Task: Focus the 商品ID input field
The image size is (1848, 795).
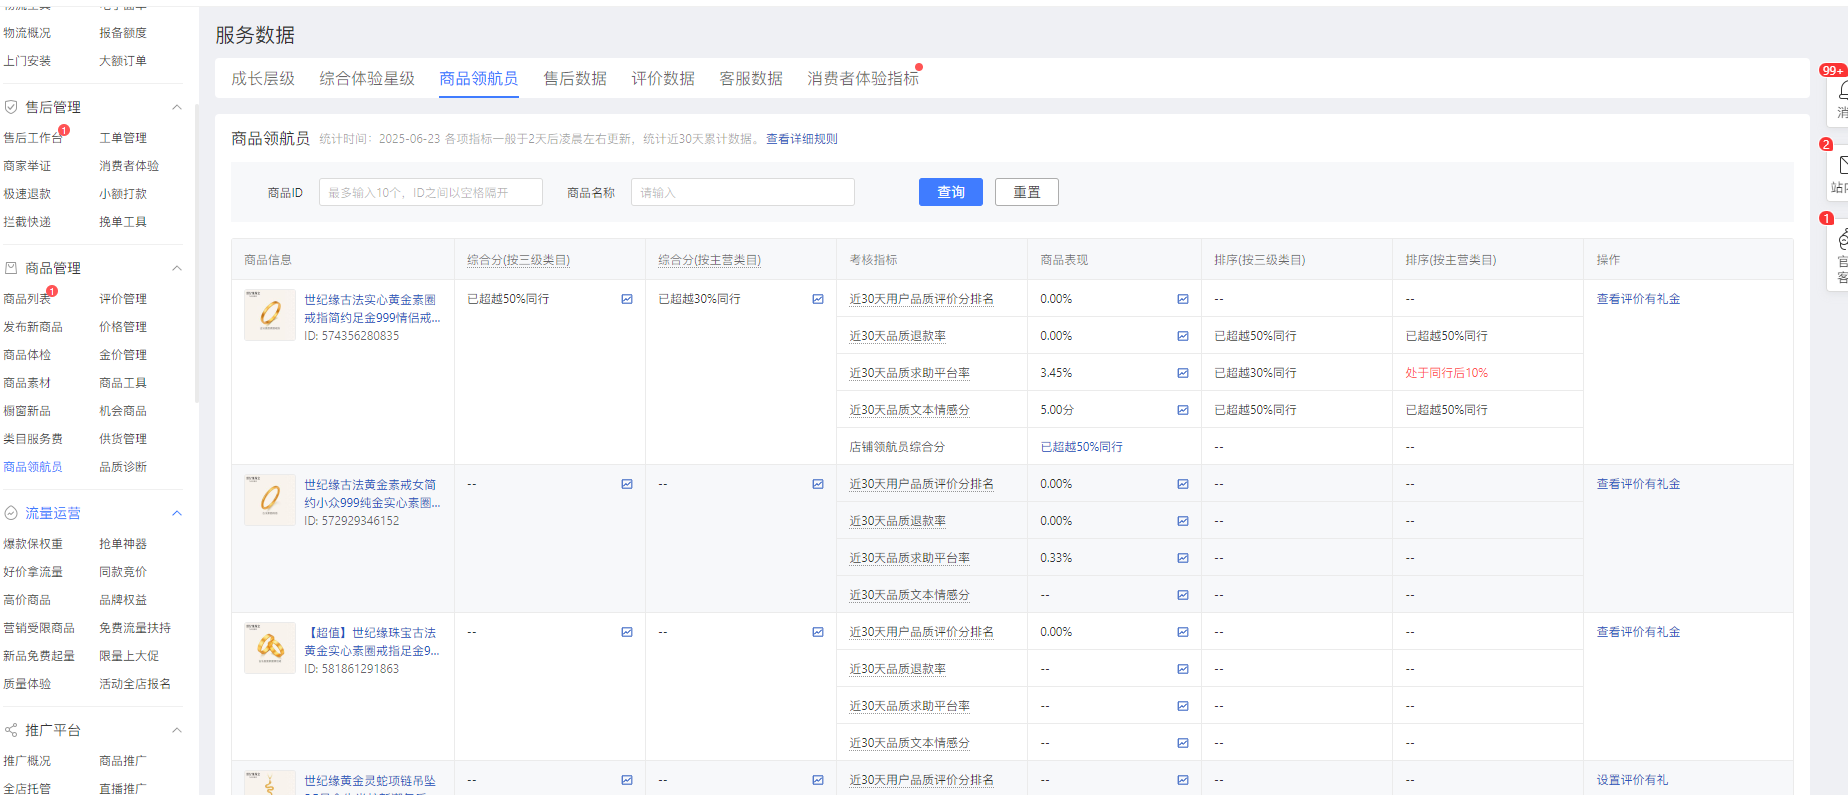Action: 430,192
